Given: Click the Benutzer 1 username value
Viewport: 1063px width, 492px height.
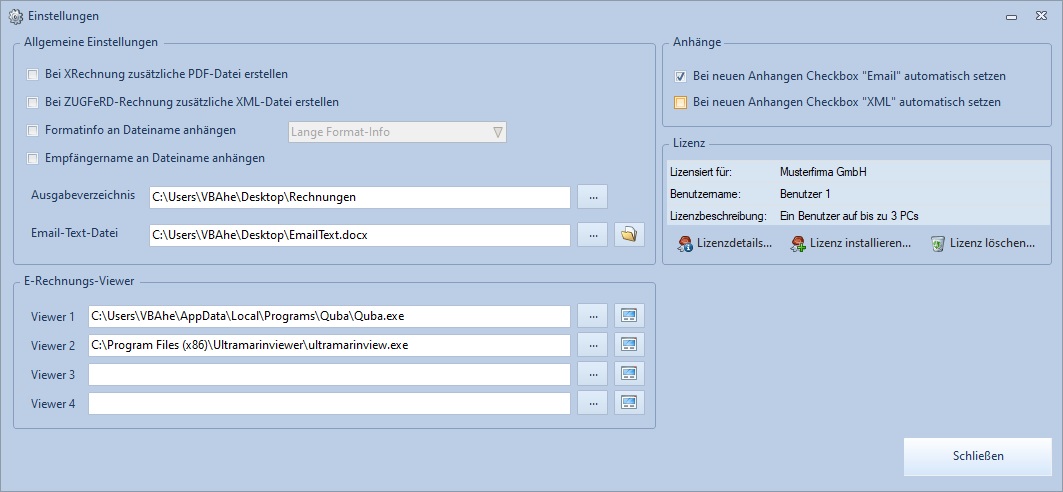Looking at the screenshot, I should pos(805,194).
